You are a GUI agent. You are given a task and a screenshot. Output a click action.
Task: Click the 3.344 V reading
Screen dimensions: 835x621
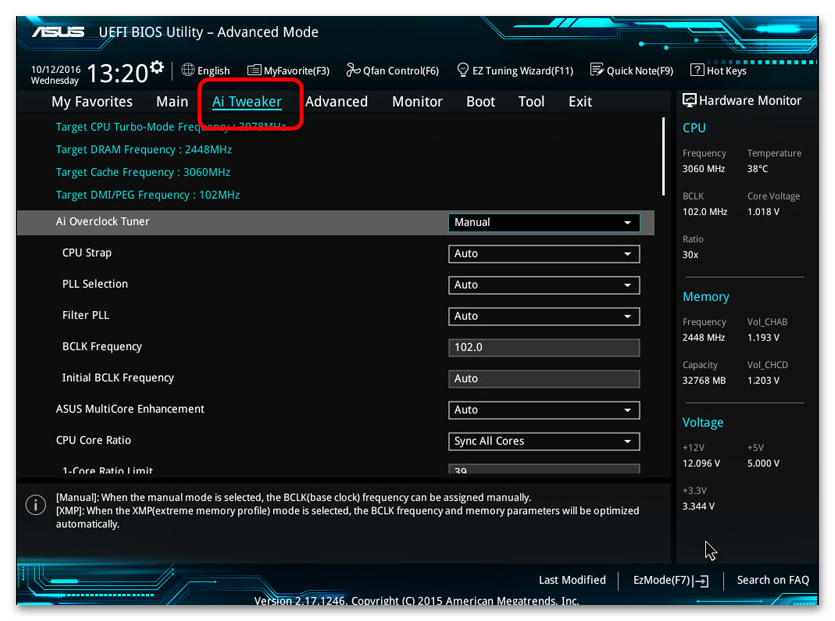698,506
